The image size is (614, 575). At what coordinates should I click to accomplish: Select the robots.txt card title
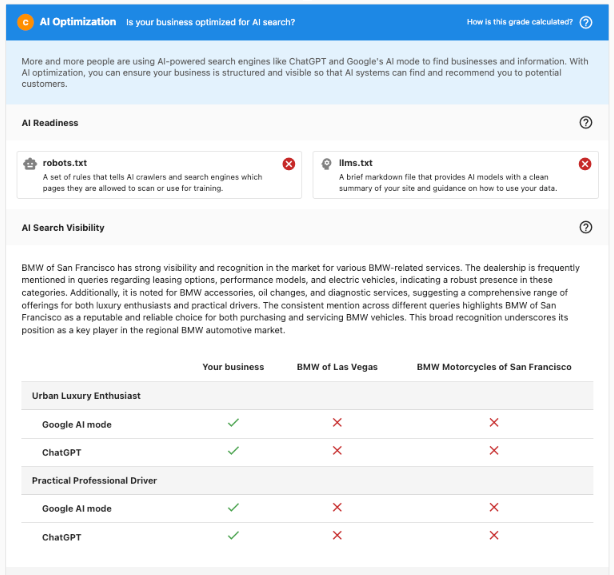65,163
